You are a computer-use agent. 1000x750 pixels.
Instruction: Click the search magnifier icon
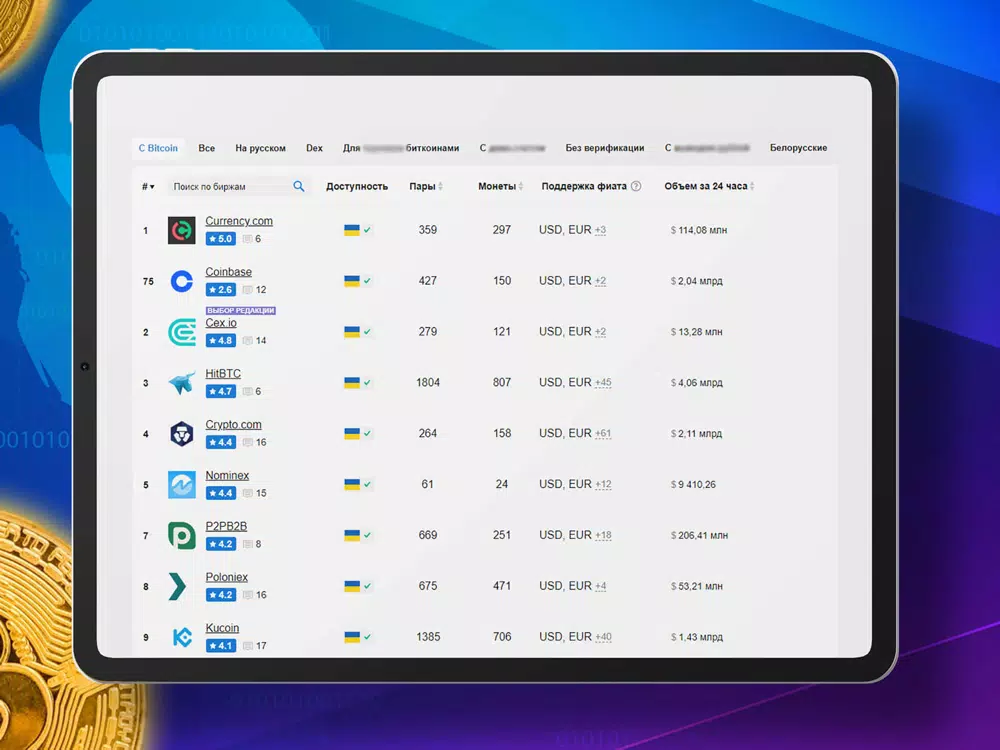298,186
